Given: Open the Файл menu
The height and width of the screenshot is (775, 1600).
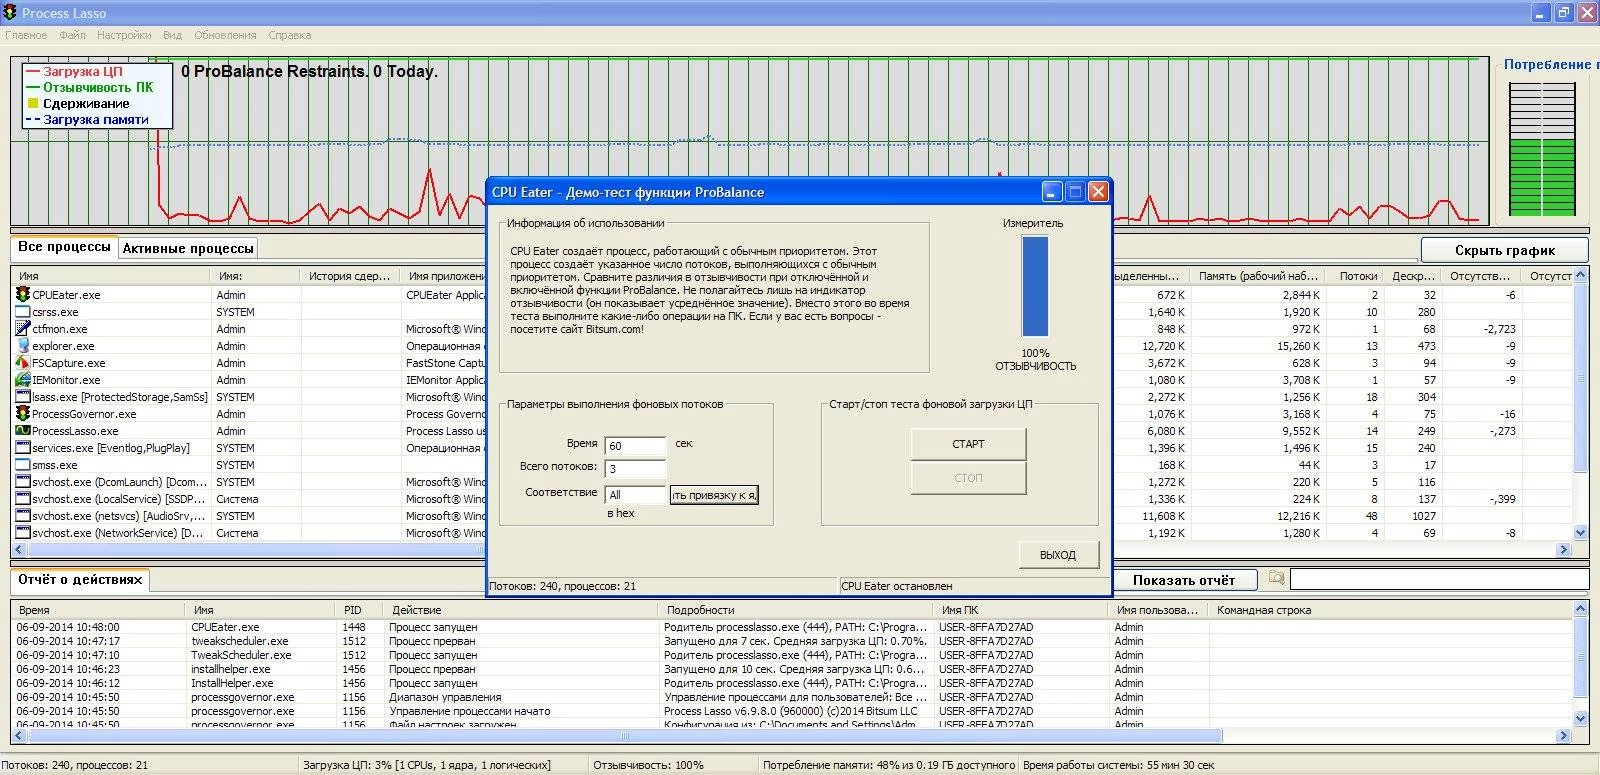Looking at the screenshot, I should pyautogui.click(x=72, y=35).
